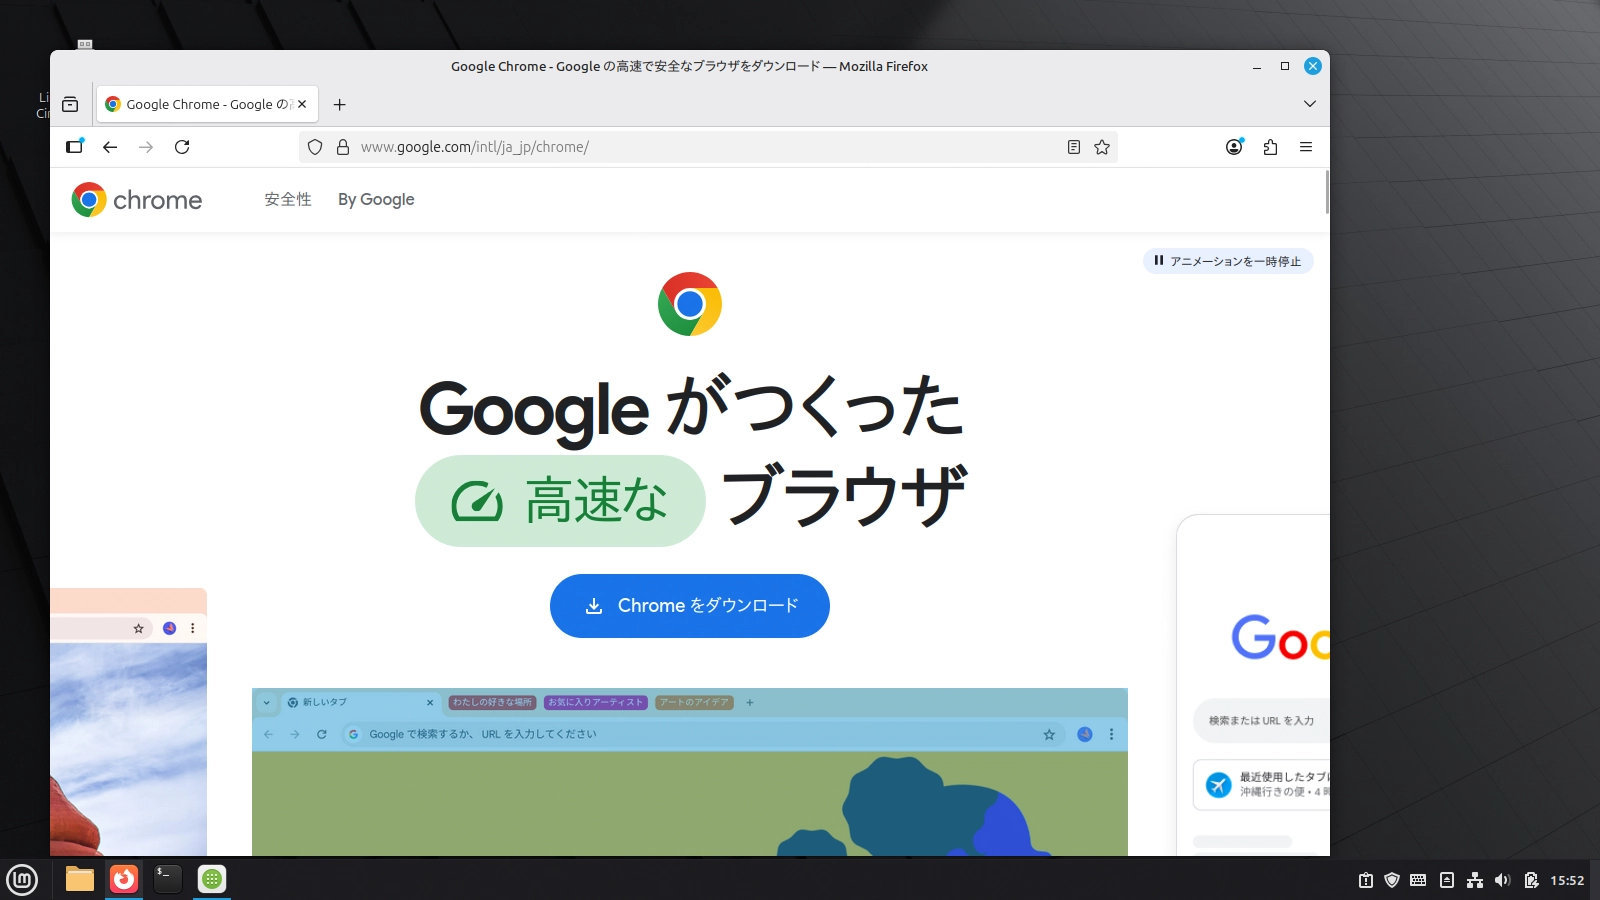Click the three-dot menu in center Chrome mockup
Viewport: 1600px width, 900px height.
(x=1111, y=734)
